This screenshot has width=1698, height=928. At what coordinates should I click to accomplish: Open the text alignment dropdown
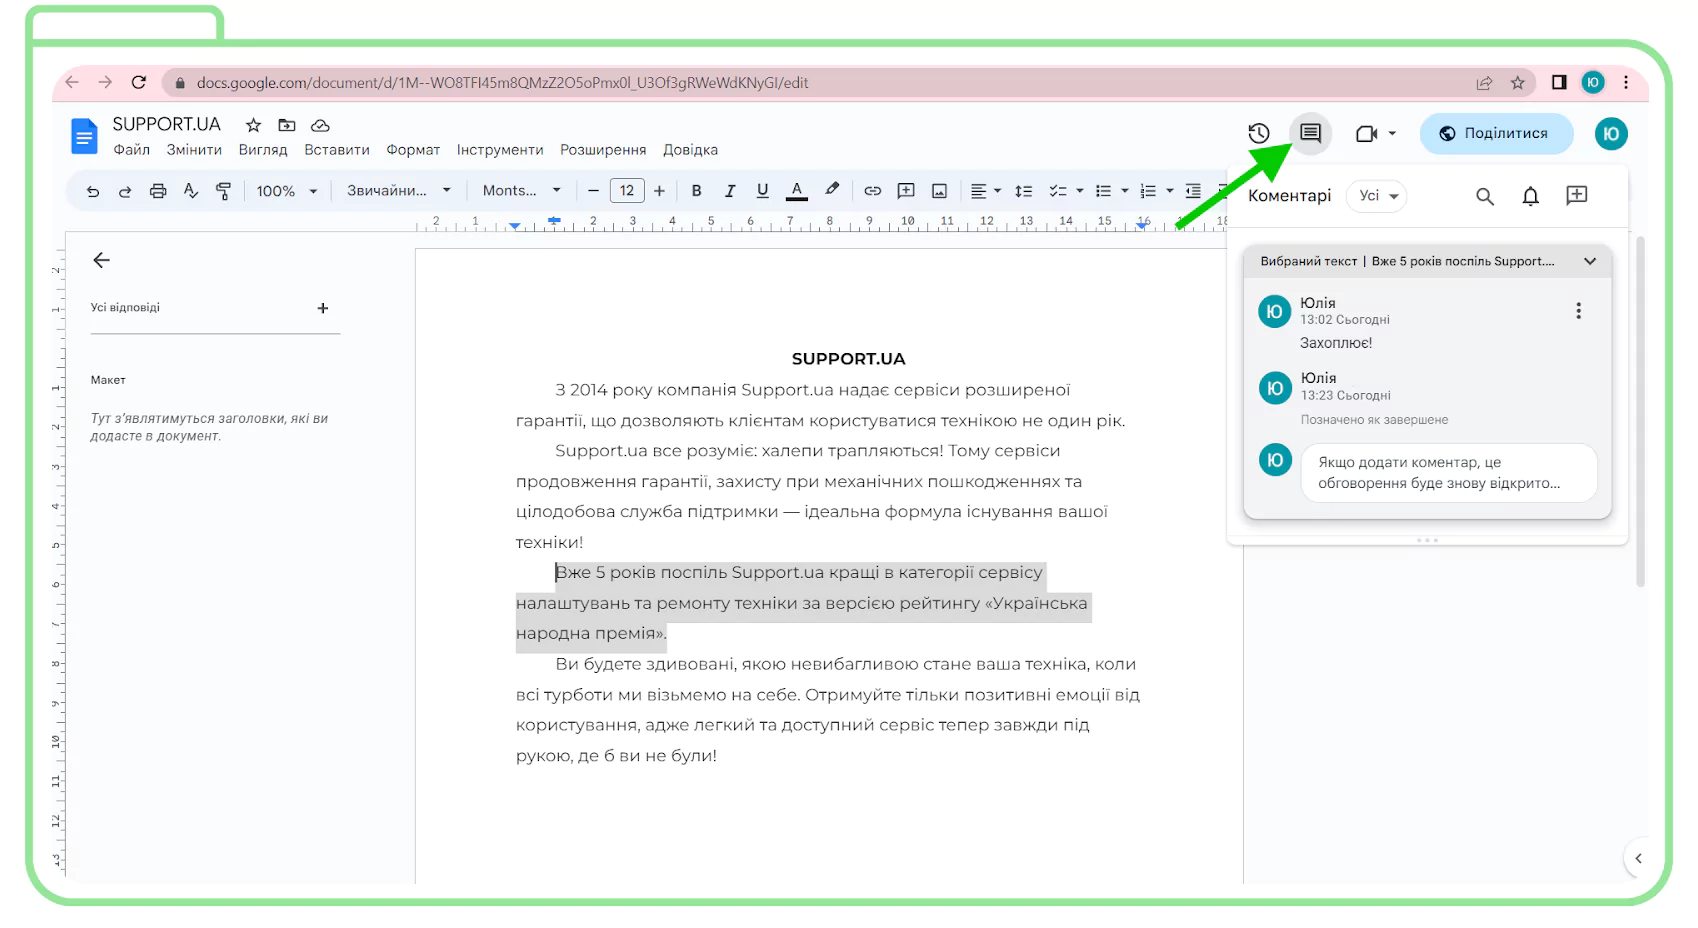pyautogui.click(x=985, y=191)
